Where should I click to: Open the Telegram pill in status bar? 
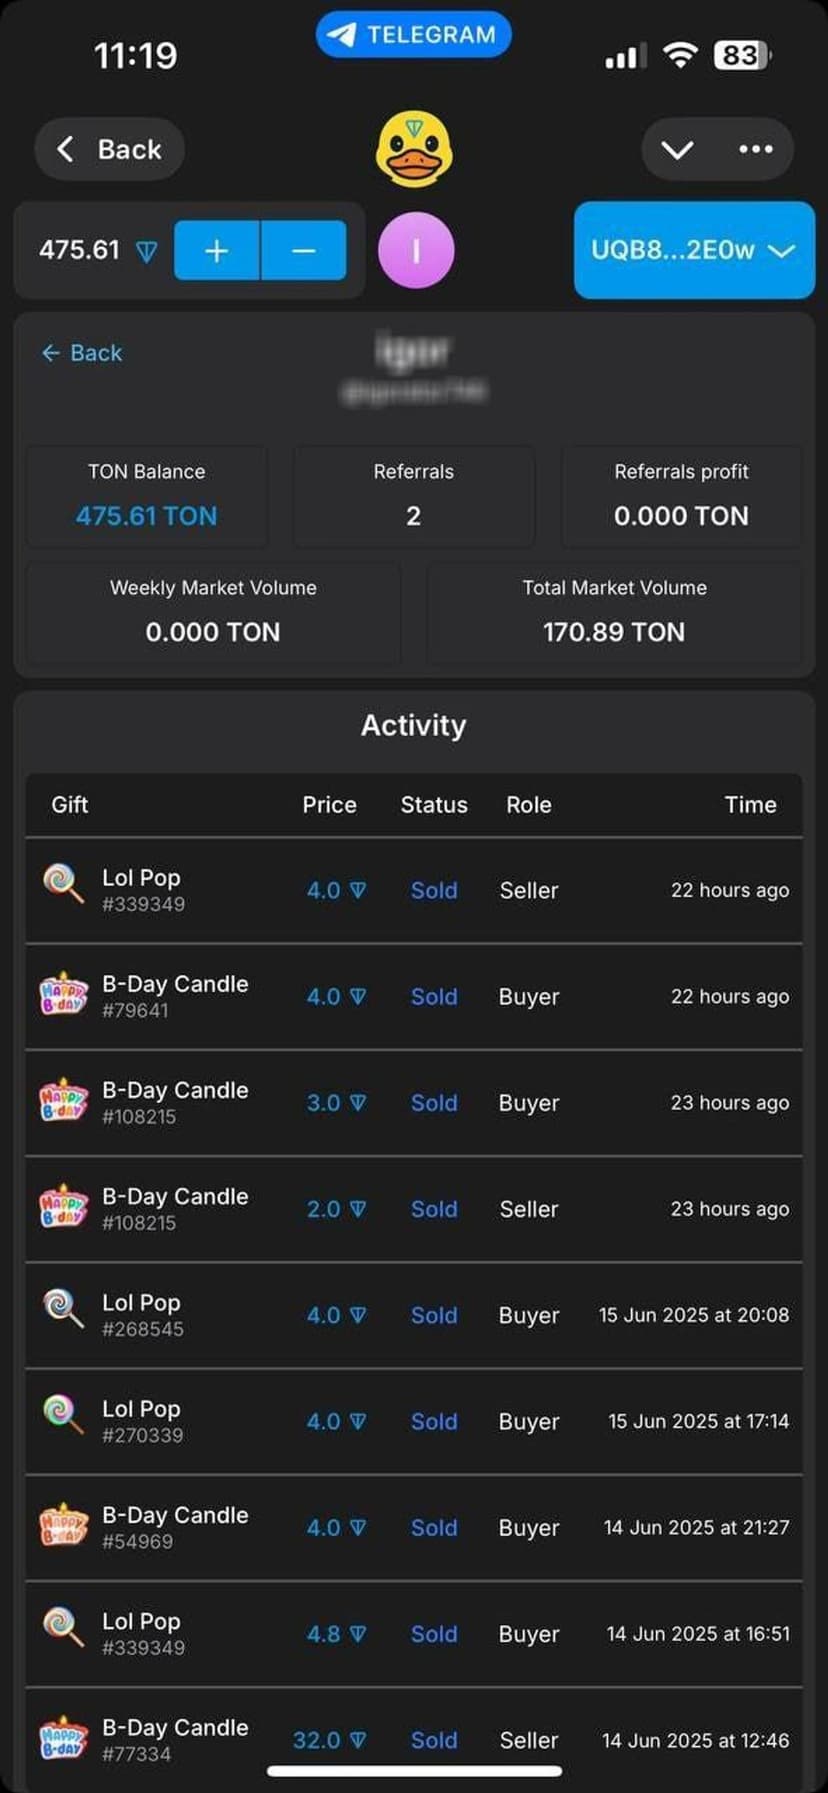point(414,35)
